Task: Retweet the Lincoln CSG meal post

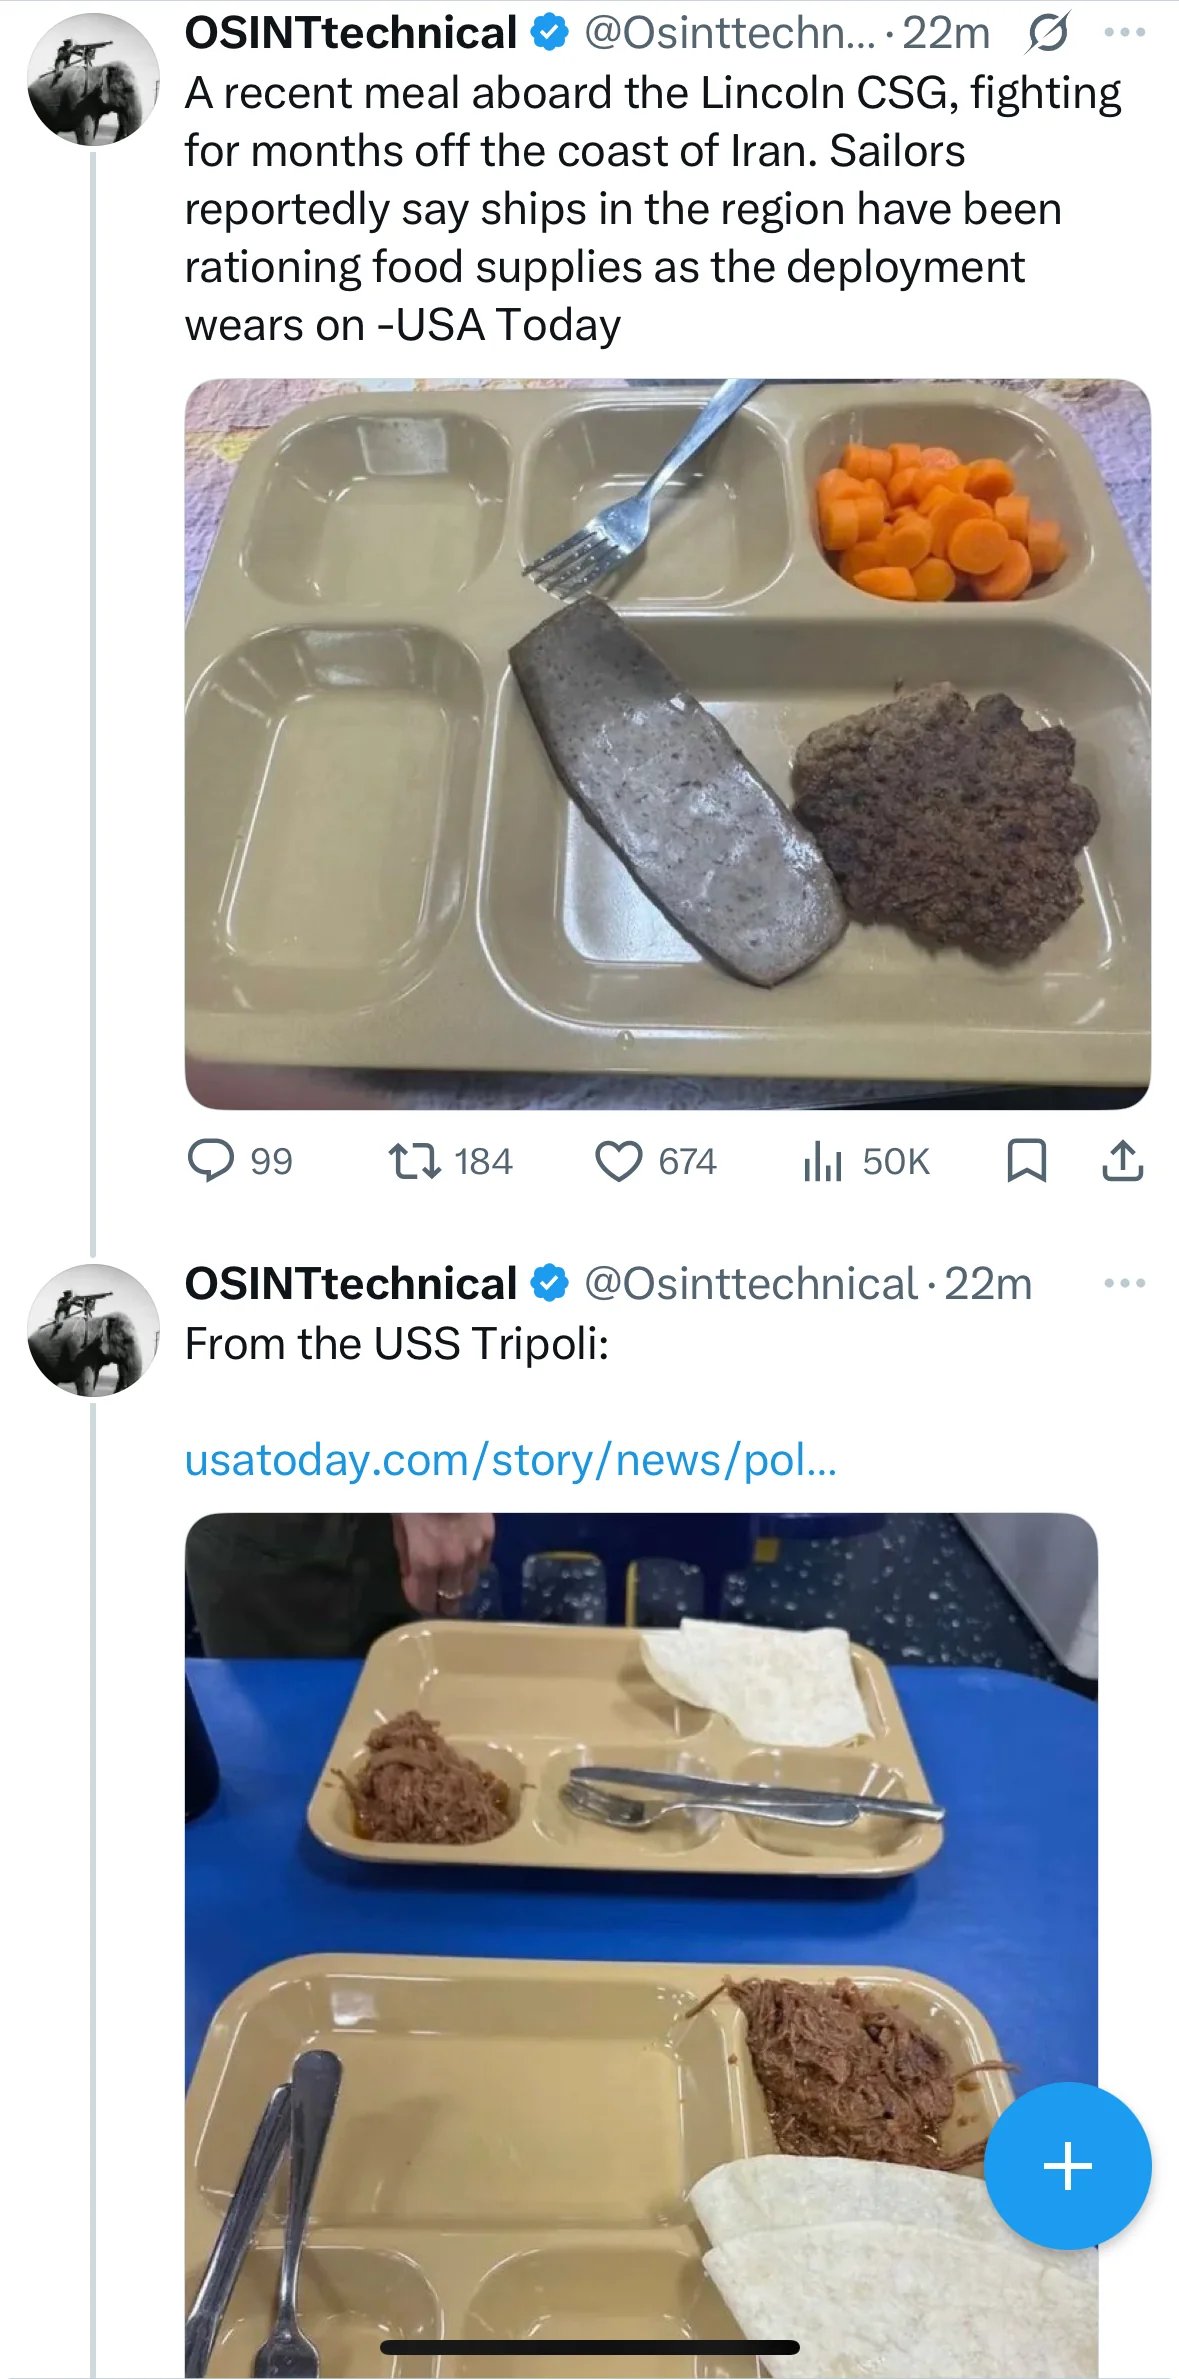Action: click(415, 1161)
